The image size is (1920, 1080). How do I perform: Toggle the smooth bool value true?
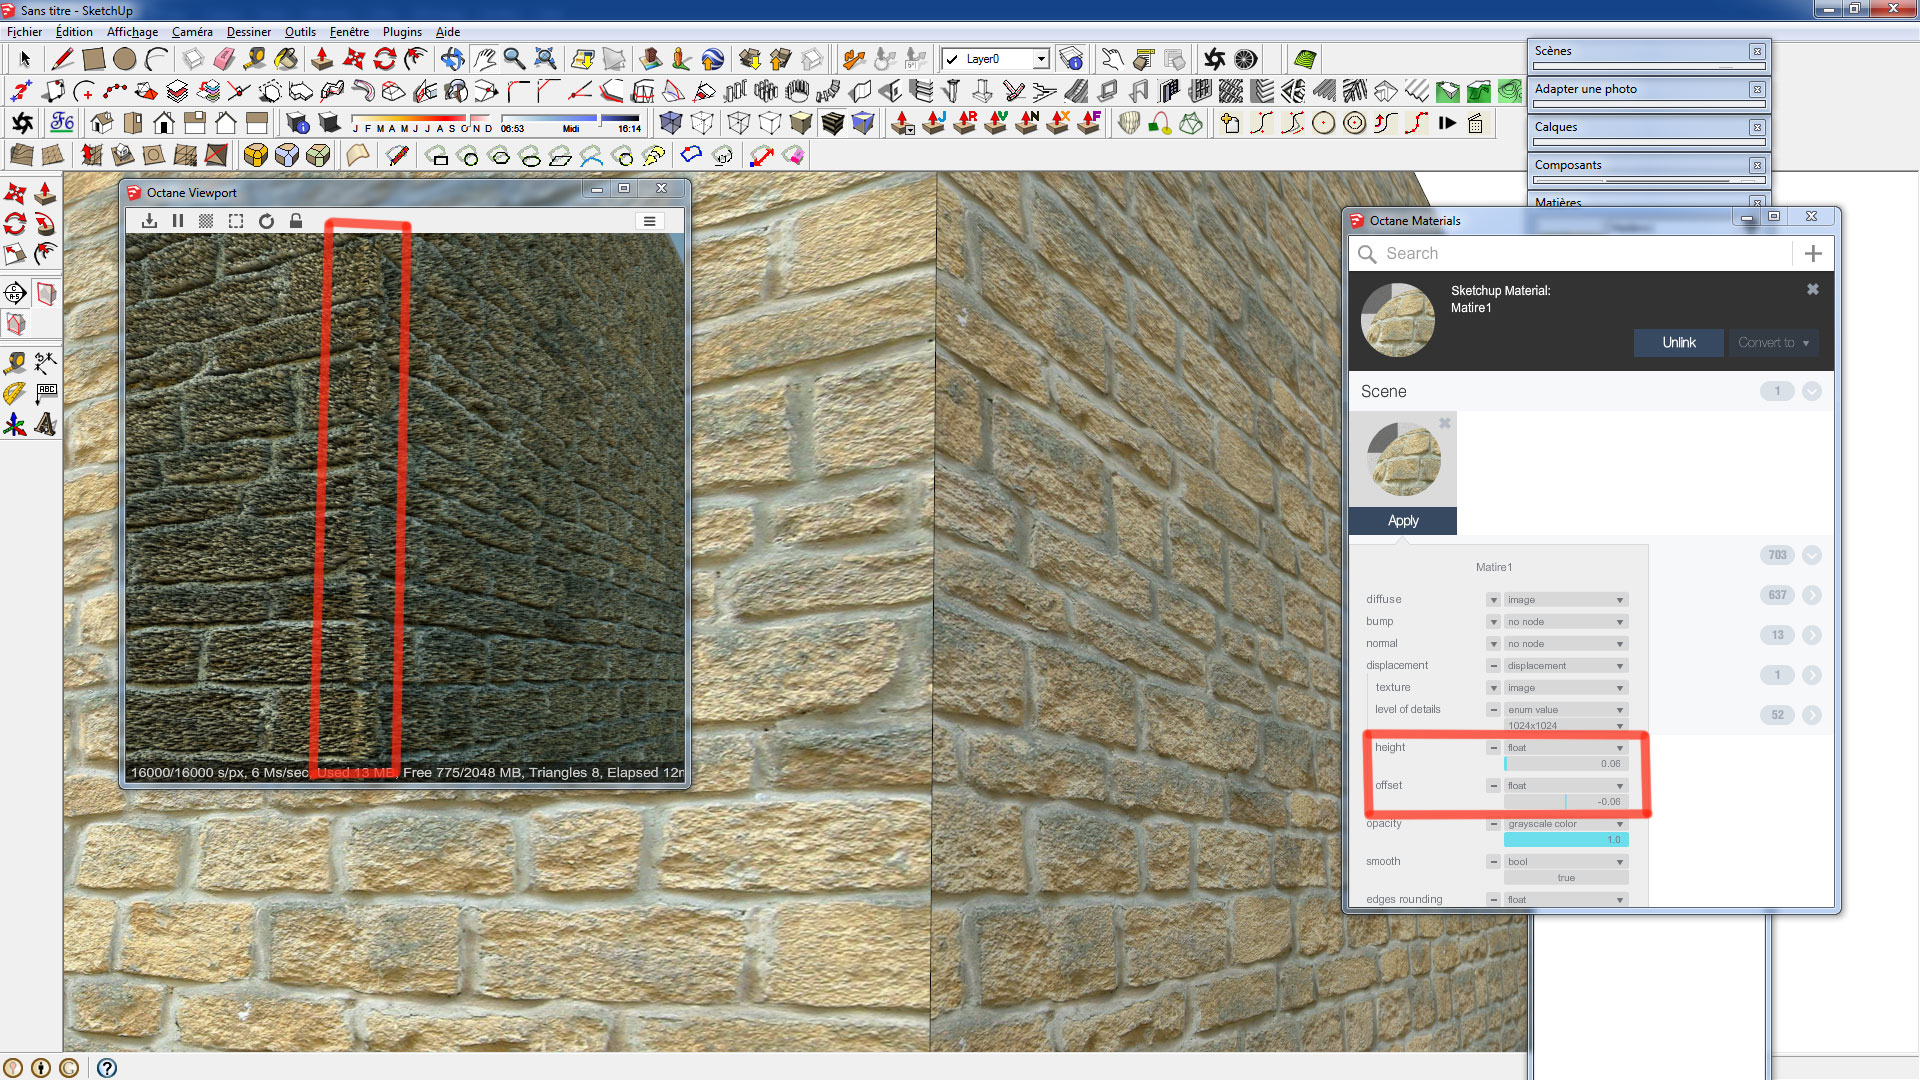1566,878
